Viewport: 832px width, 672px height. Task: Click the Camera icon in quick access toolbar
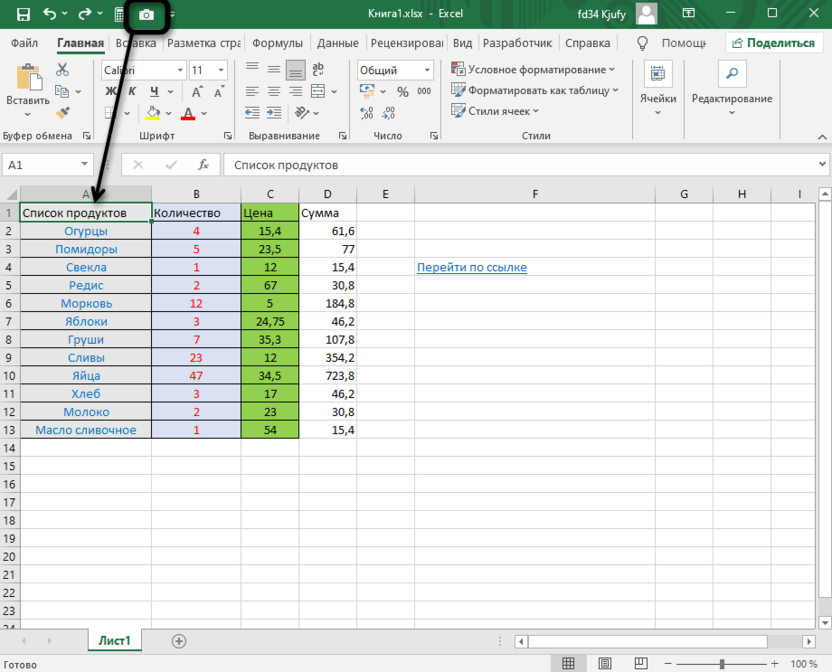pos(147,15)
